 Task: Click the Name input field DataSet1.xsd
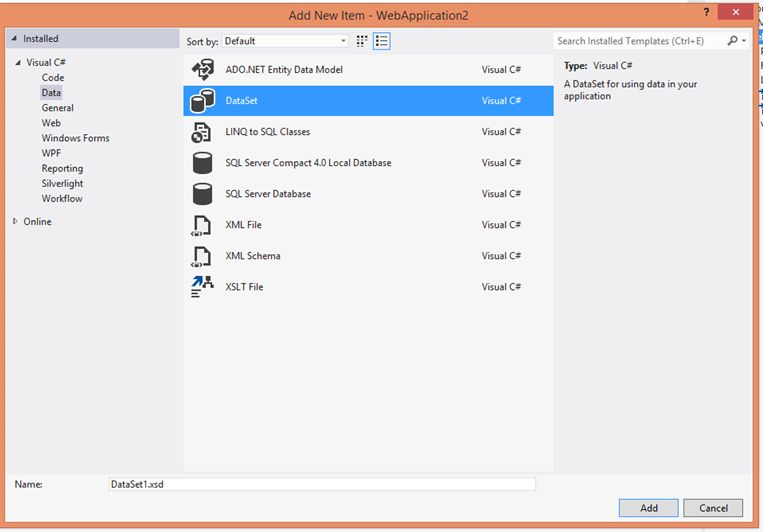tap(322, 484)
